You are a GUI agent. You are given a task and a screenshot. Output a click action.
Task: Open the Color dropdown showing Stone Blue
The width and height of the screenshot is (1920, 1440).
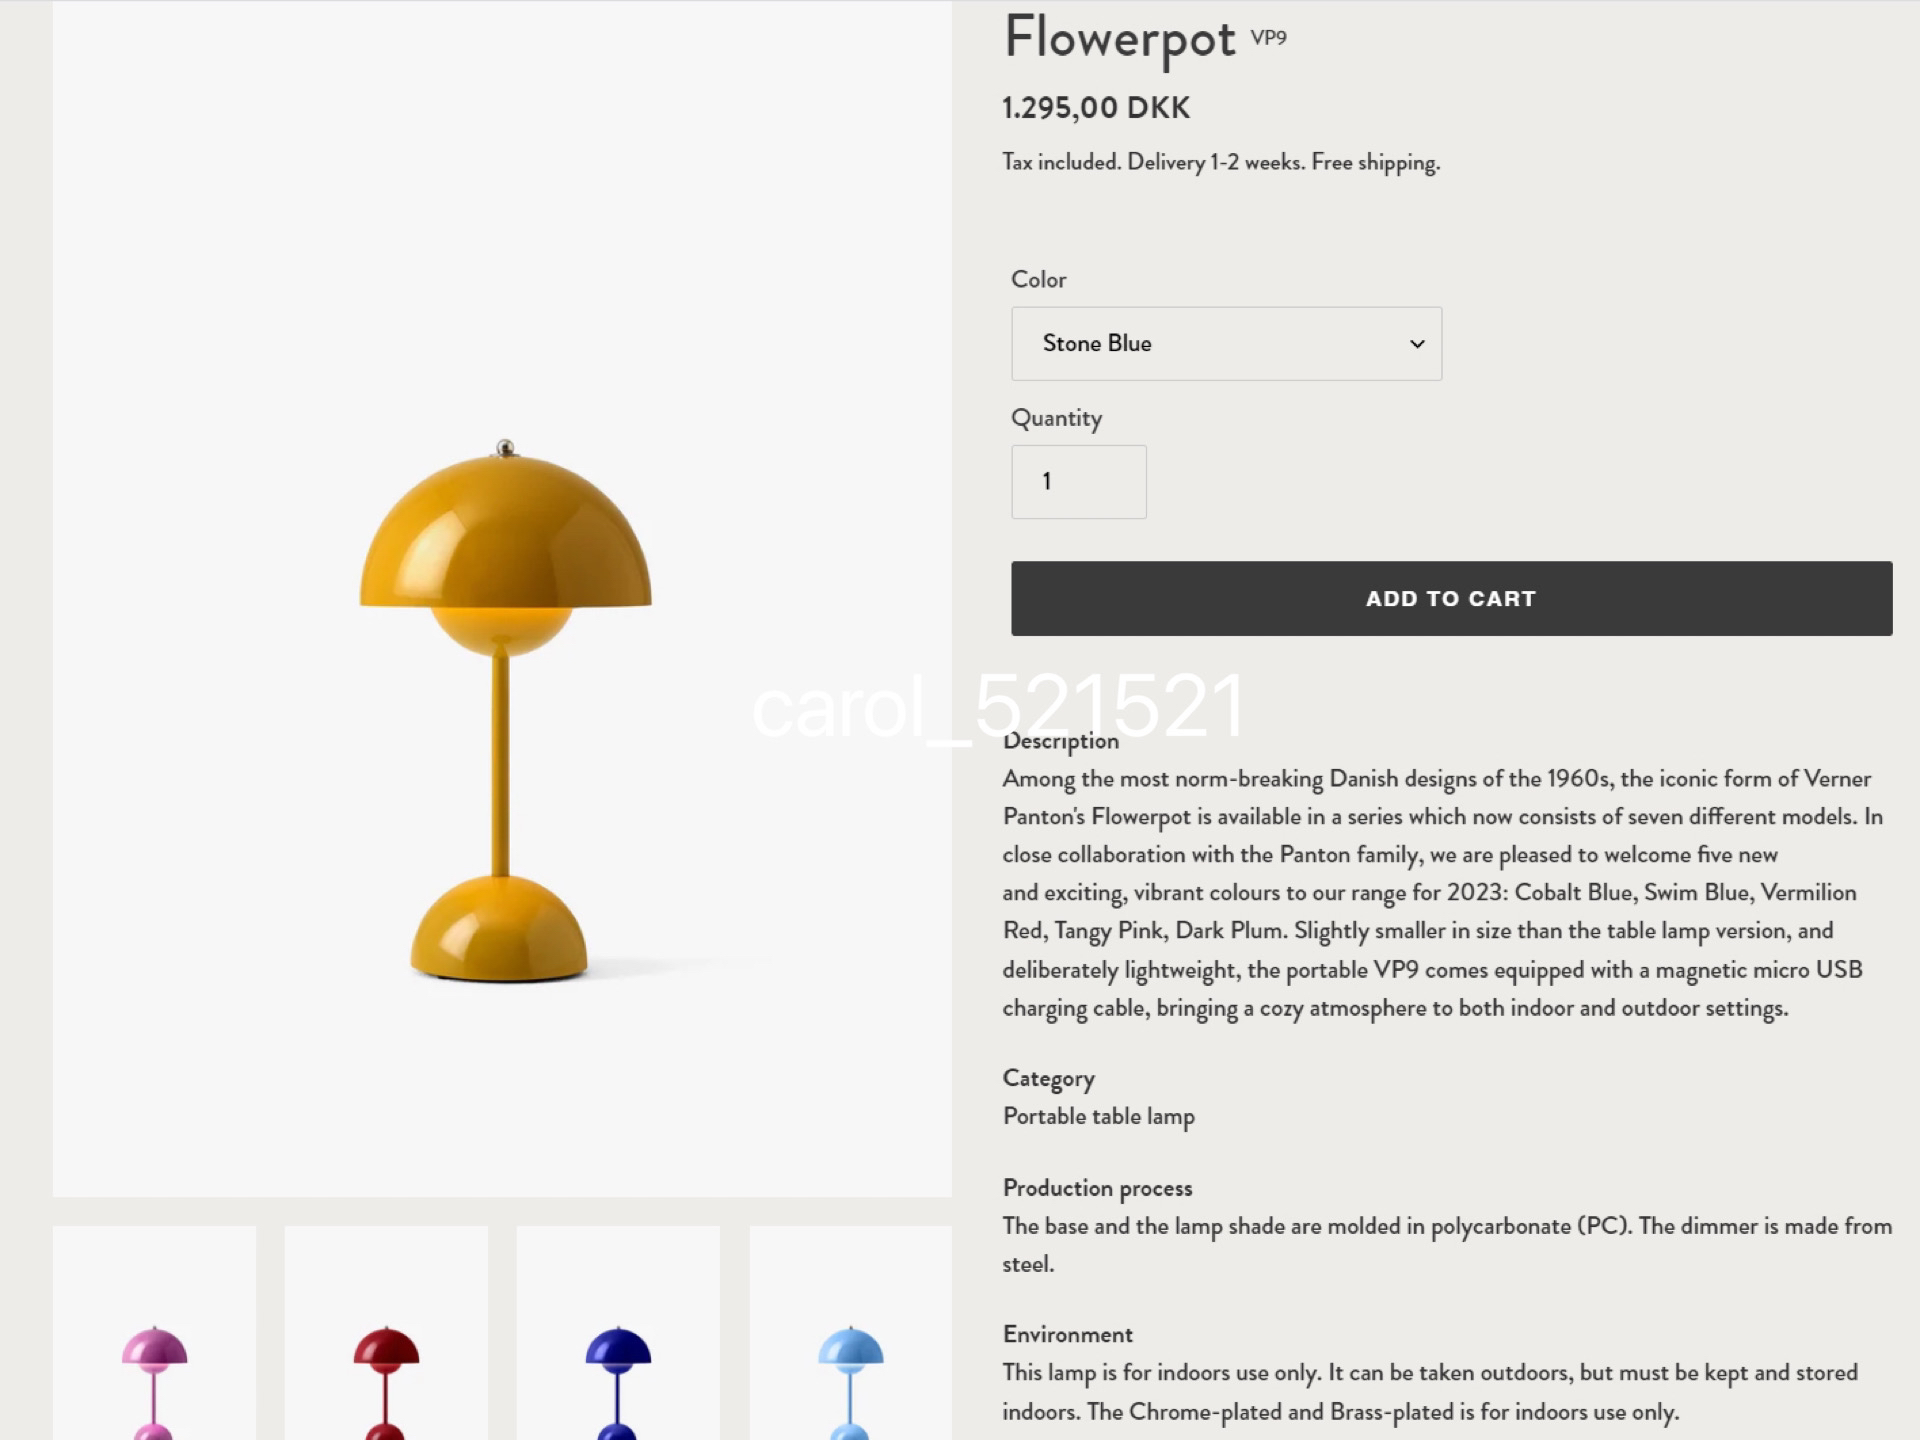pos(1225,344)
